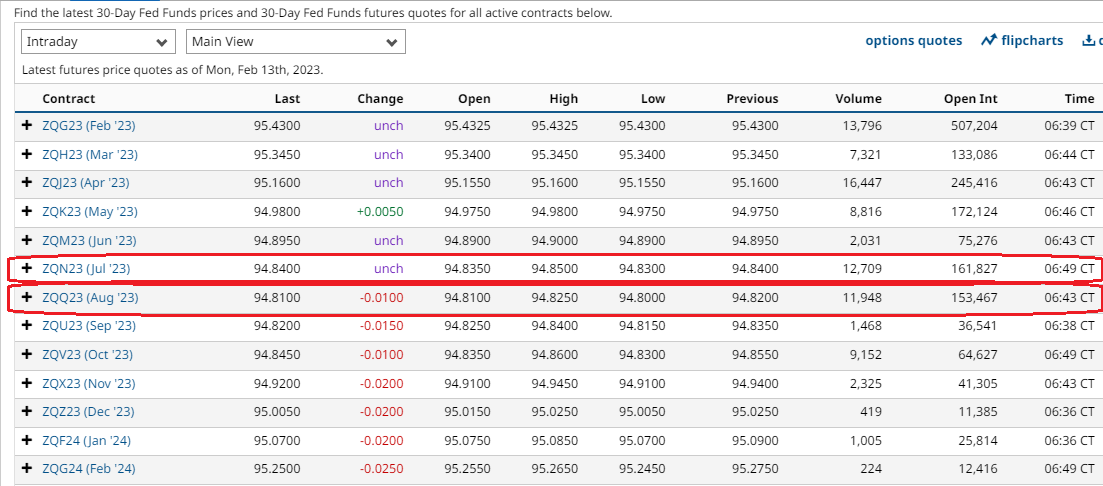Viewport: 1103px width, 486px height.
Task: Sort table by Last column header
Action: click(287, 99)
